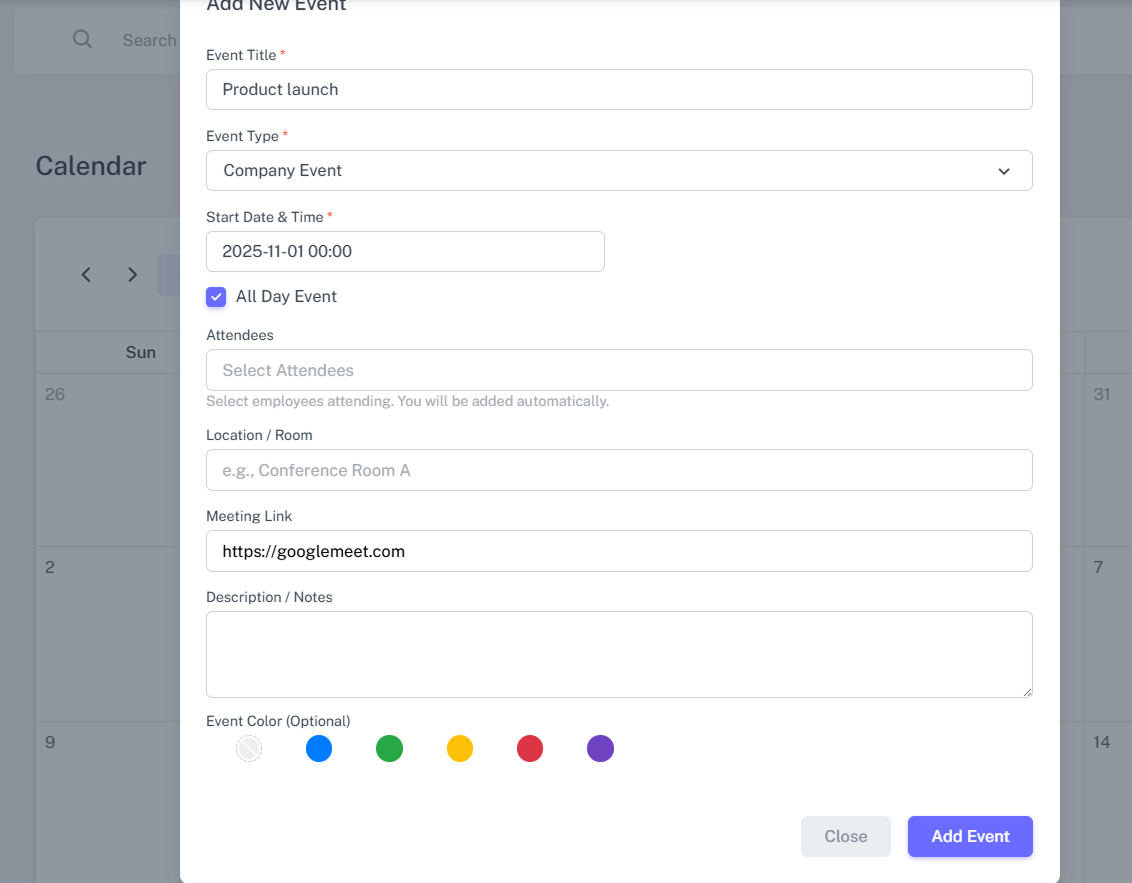Image resolution: width=1132 pixels, height=883 pixels.
Task: Click the Add Event button
Action: pos(969,836)
